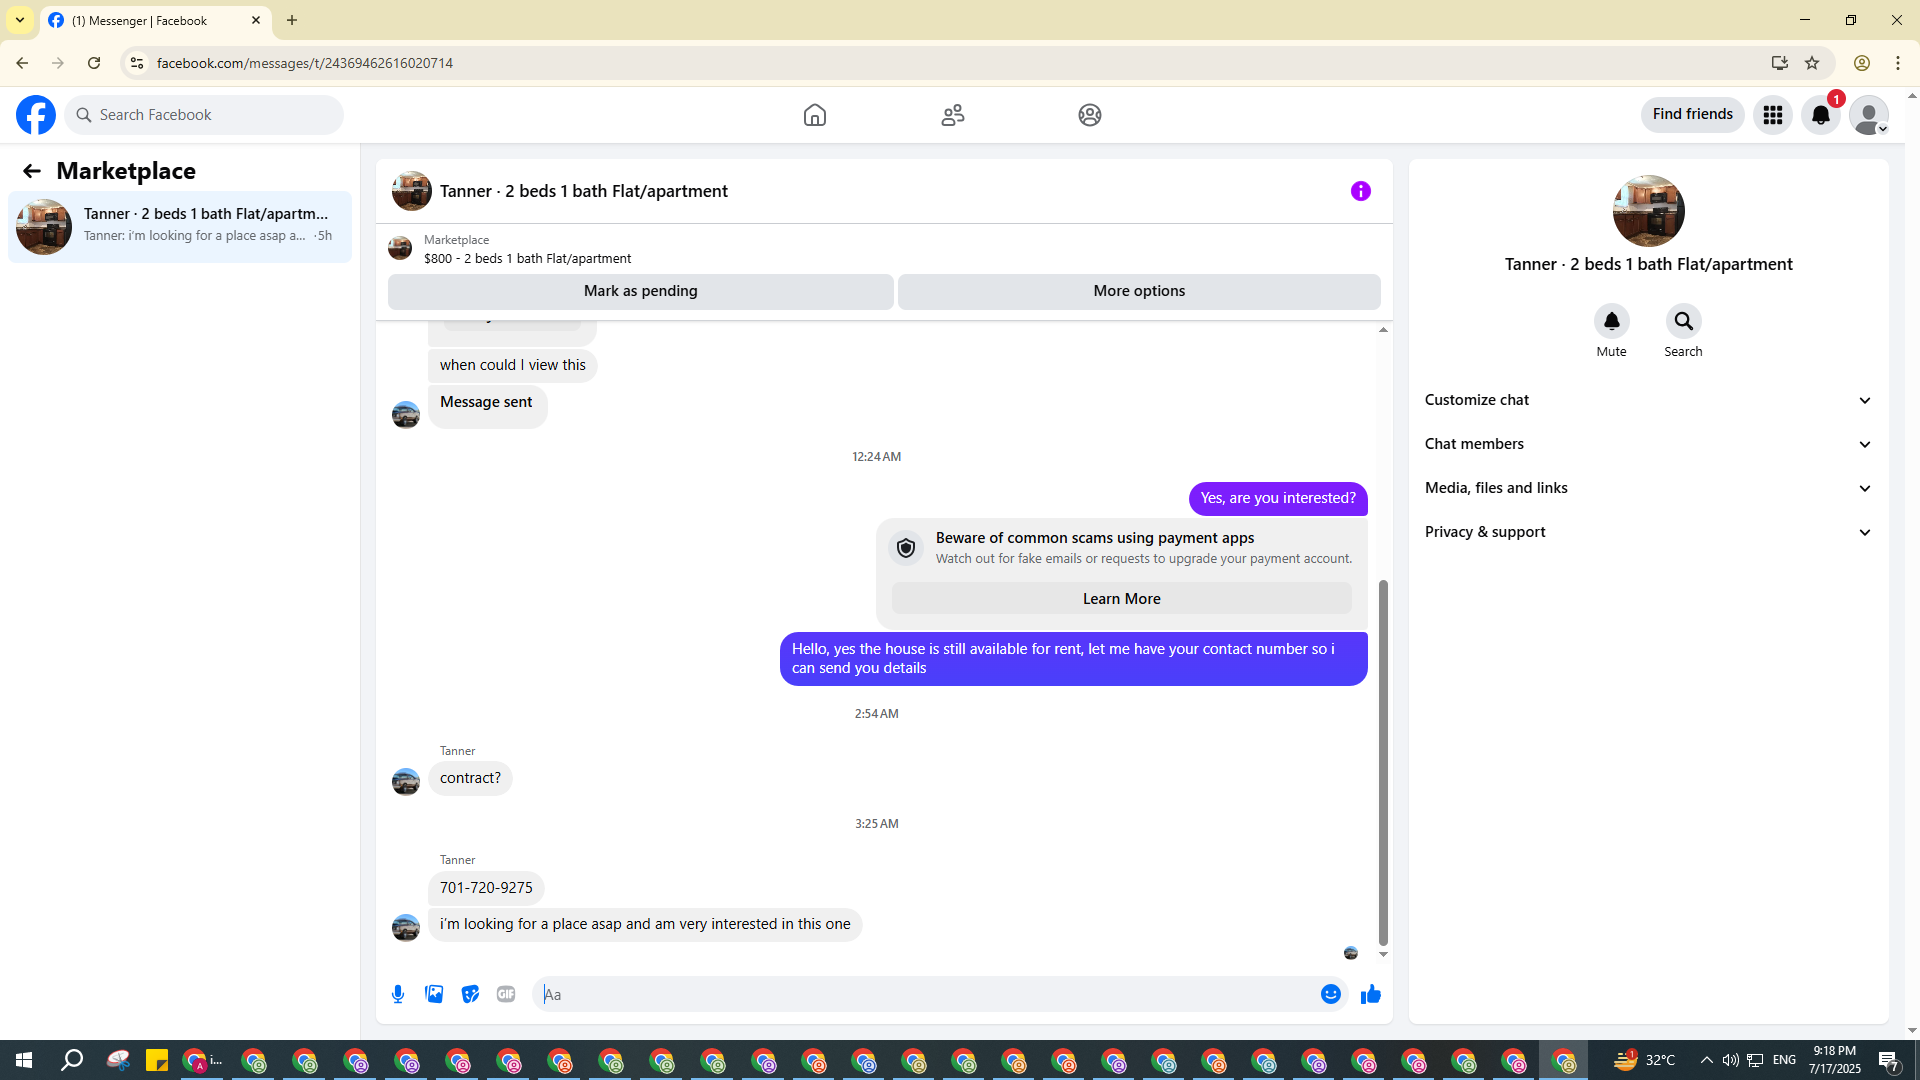Open a new browser tab

(292, 20)
